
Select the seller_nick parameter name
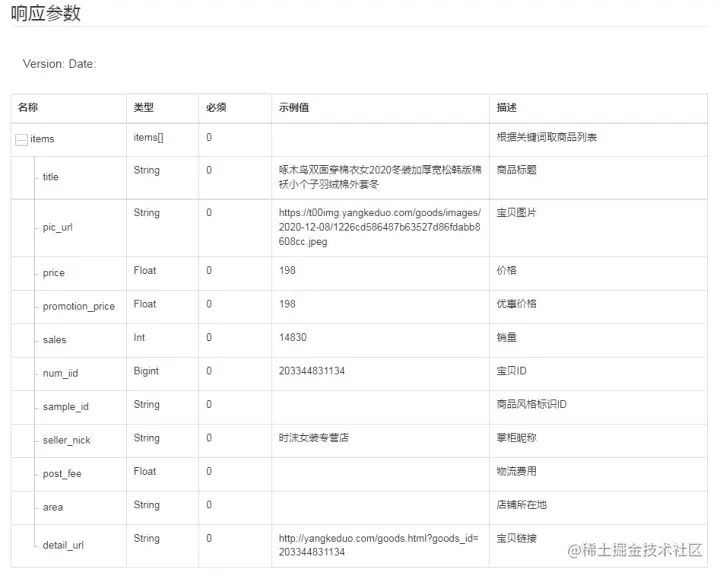67,440
